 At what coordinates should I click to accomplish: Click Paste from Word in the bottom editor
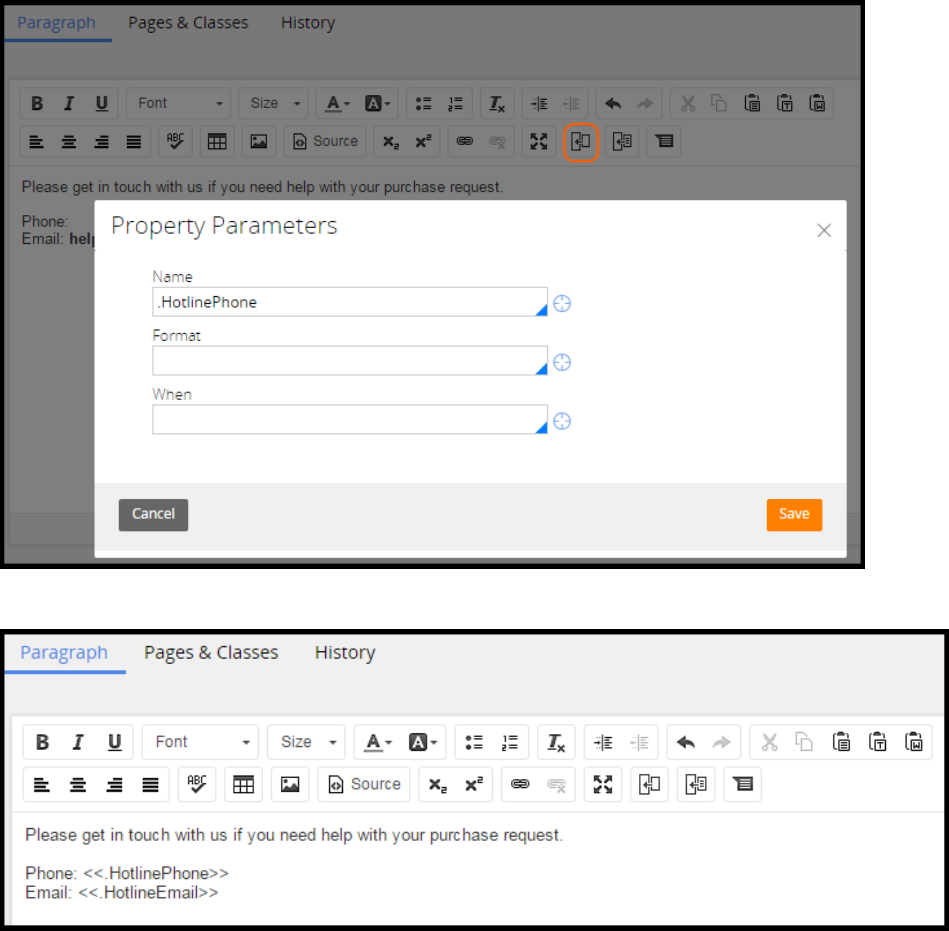(x=913, y=742)
